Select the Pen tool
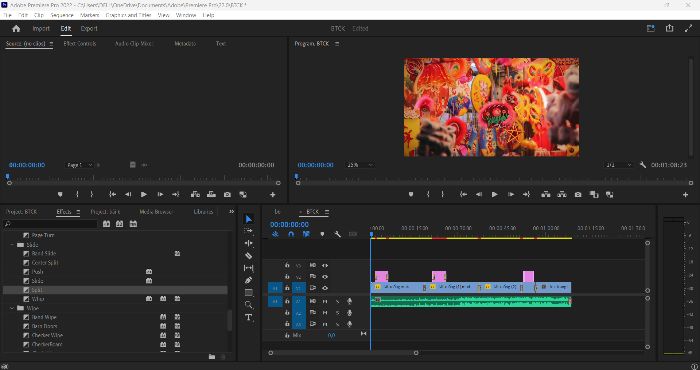The width and height of the screenshot is (700, 370). 249,280
